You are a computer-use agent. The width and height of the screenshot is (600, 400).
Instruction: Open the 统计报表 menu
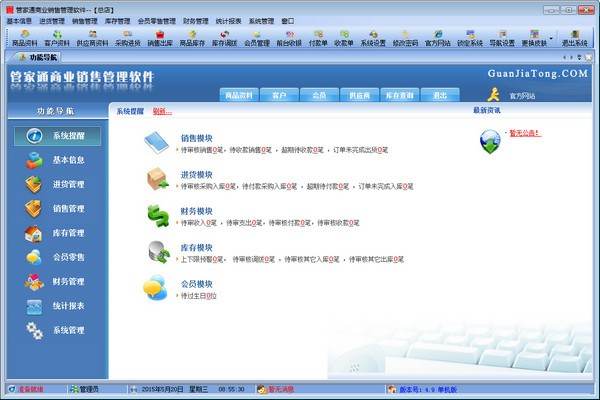[x=228, y=21]
